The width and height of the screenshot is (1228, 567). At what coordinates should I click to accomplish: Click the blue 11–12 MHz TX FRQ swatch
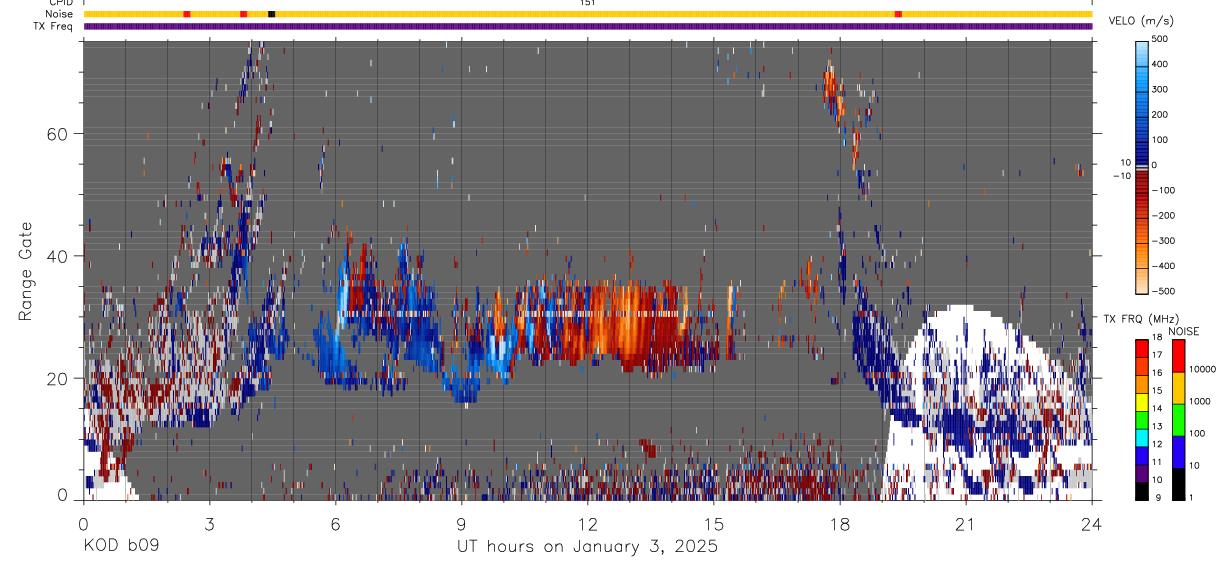[1141, 454]
